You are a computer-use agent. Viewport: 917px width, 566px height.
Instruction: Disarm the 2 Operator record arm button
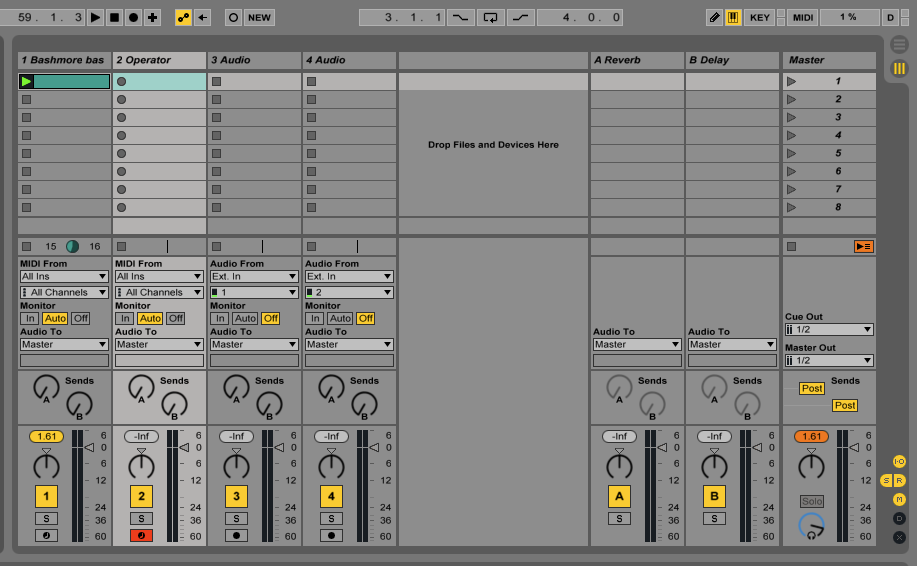pyautogui.click(x=142, y=536)
